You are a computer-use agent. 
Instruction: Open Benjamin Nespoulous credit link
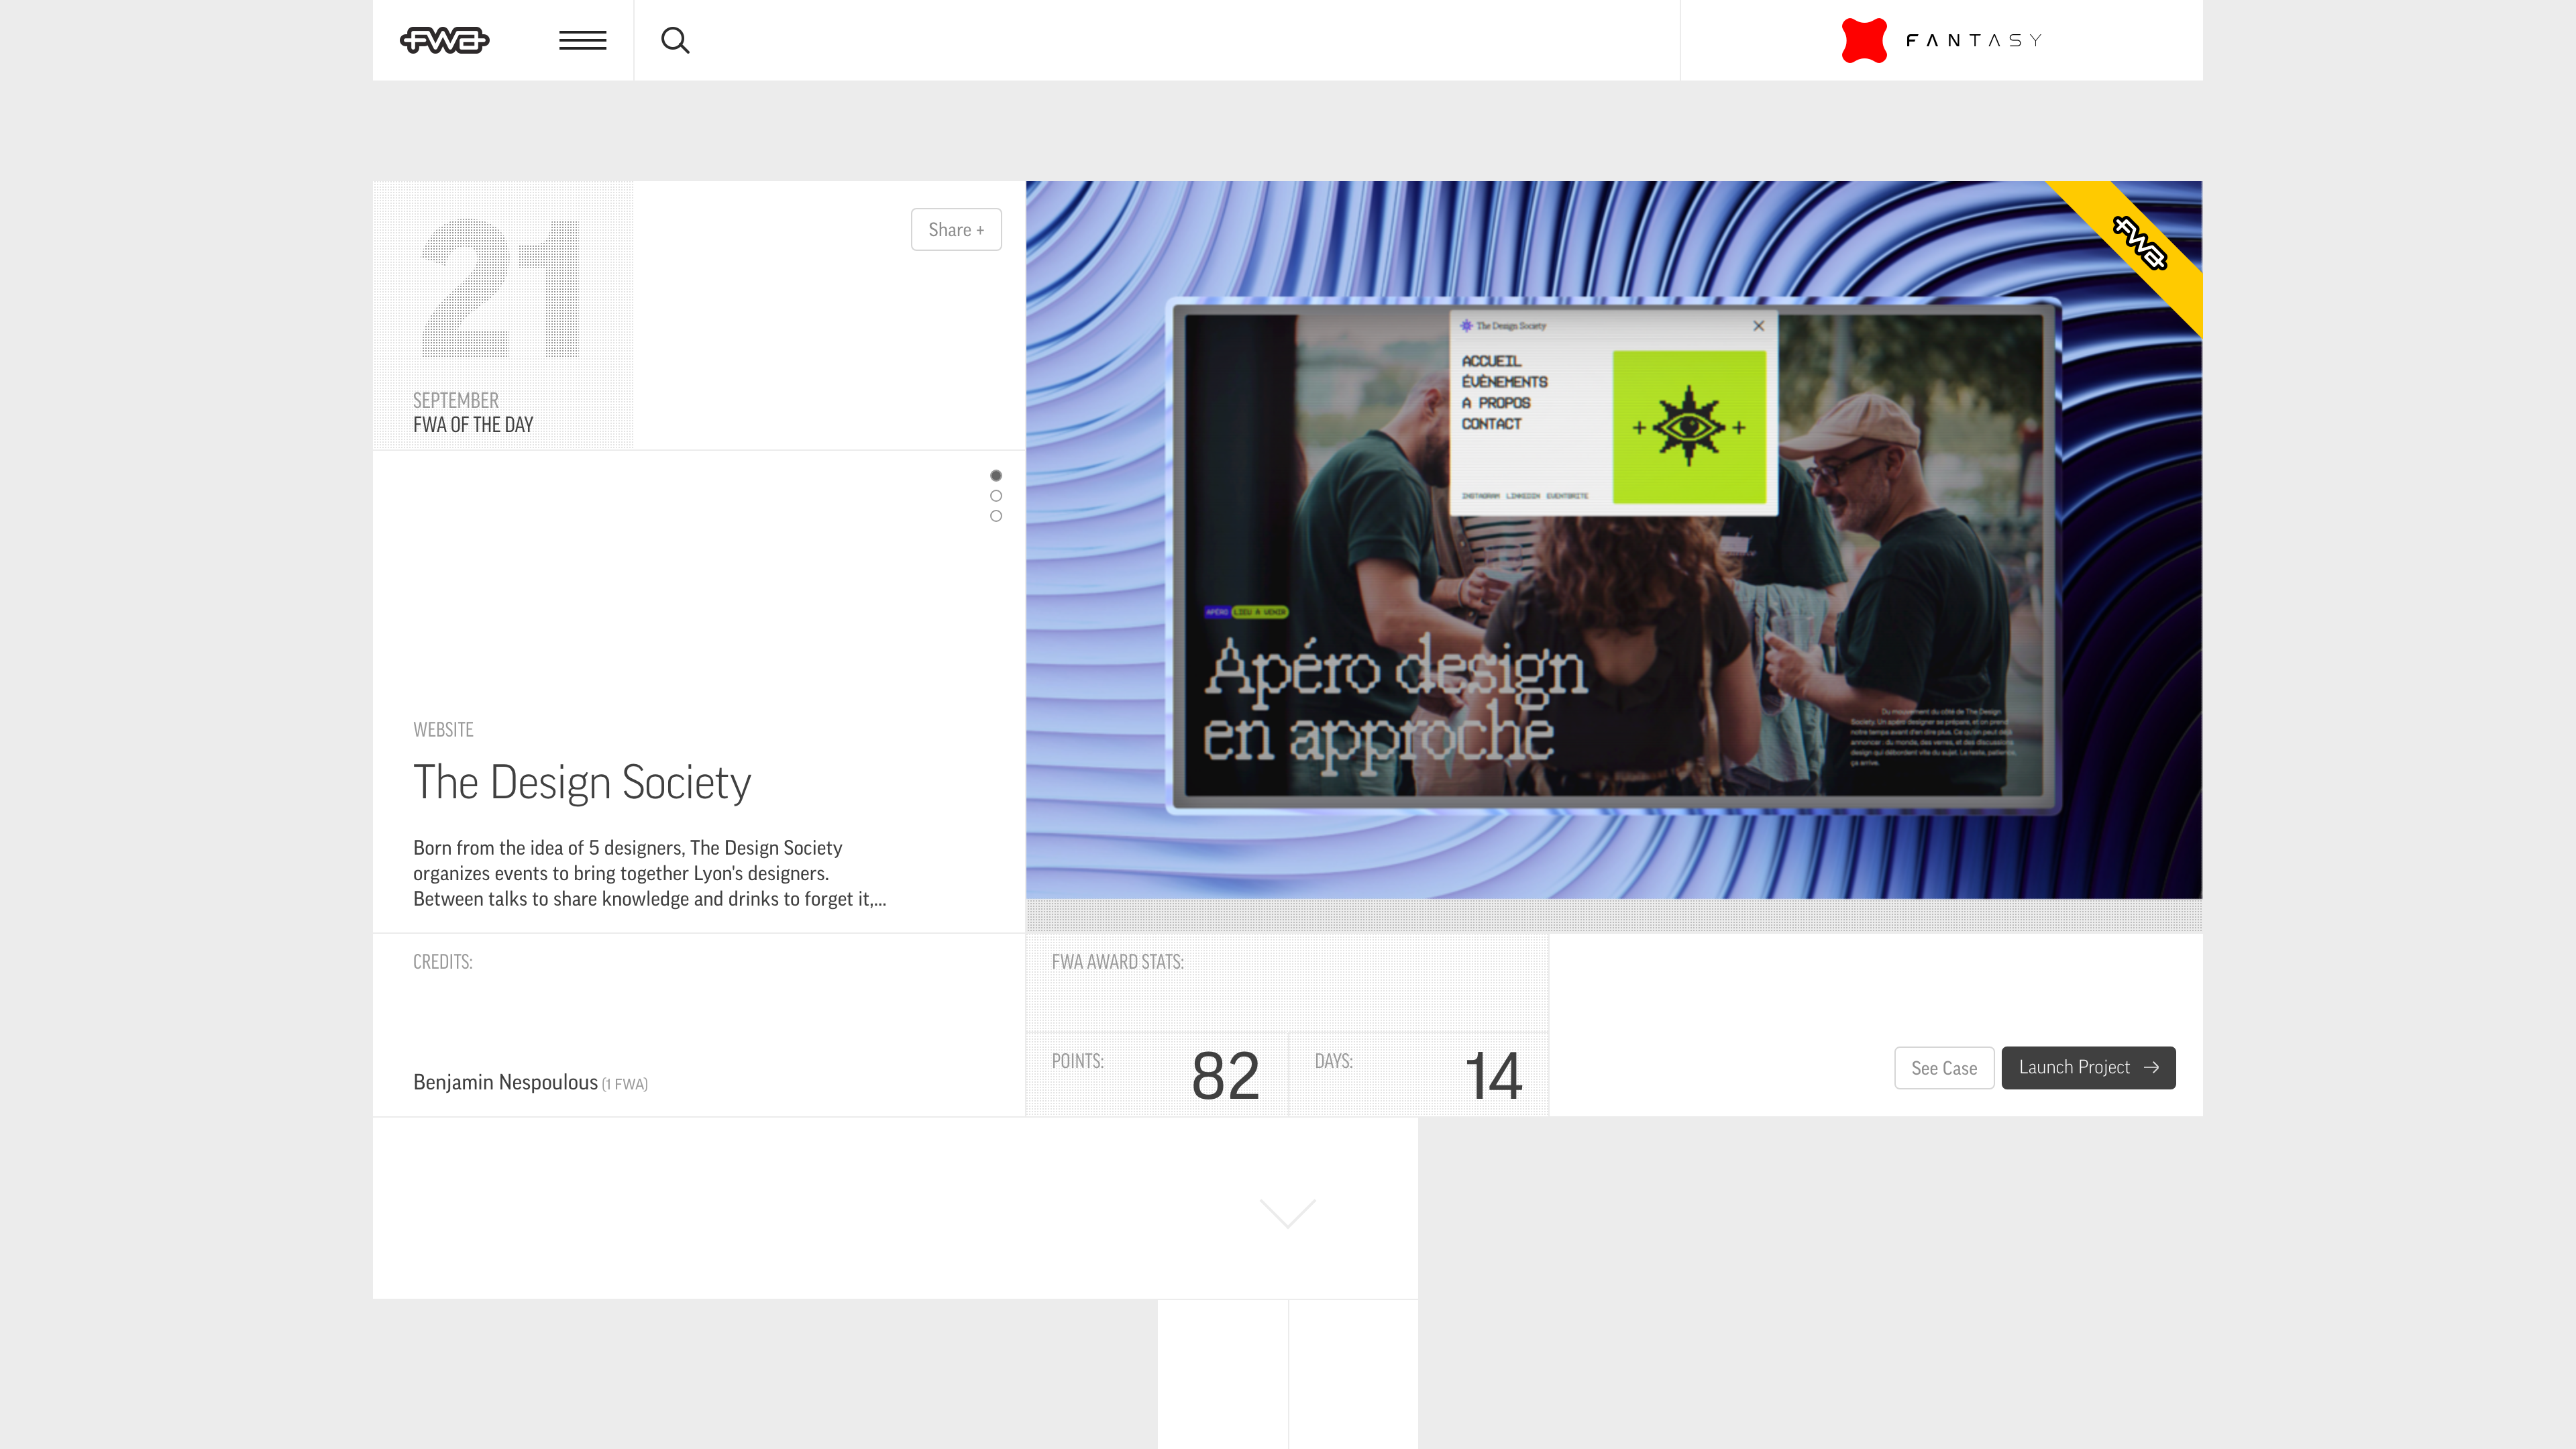(x=505, y=1082)
